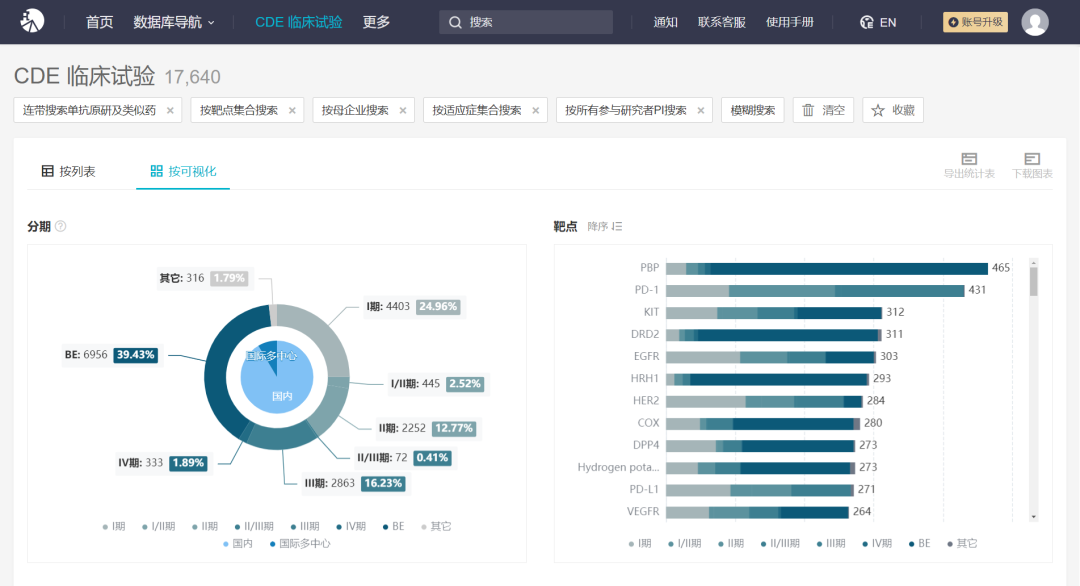Switch language to EN
This screenshot has width=1080, height=586.
pos(888,23)
